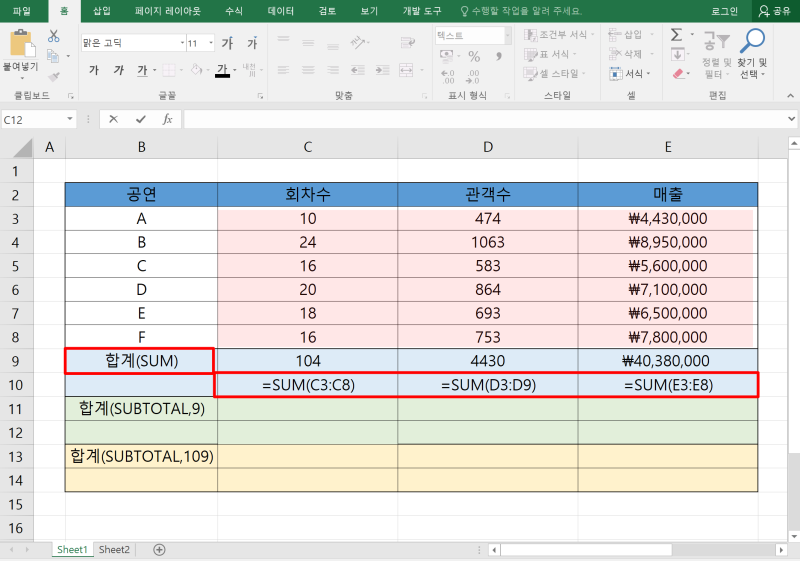Screen dimensions: 800x561
Task: Toggle wrap text icon
Action: coord(408,43)
